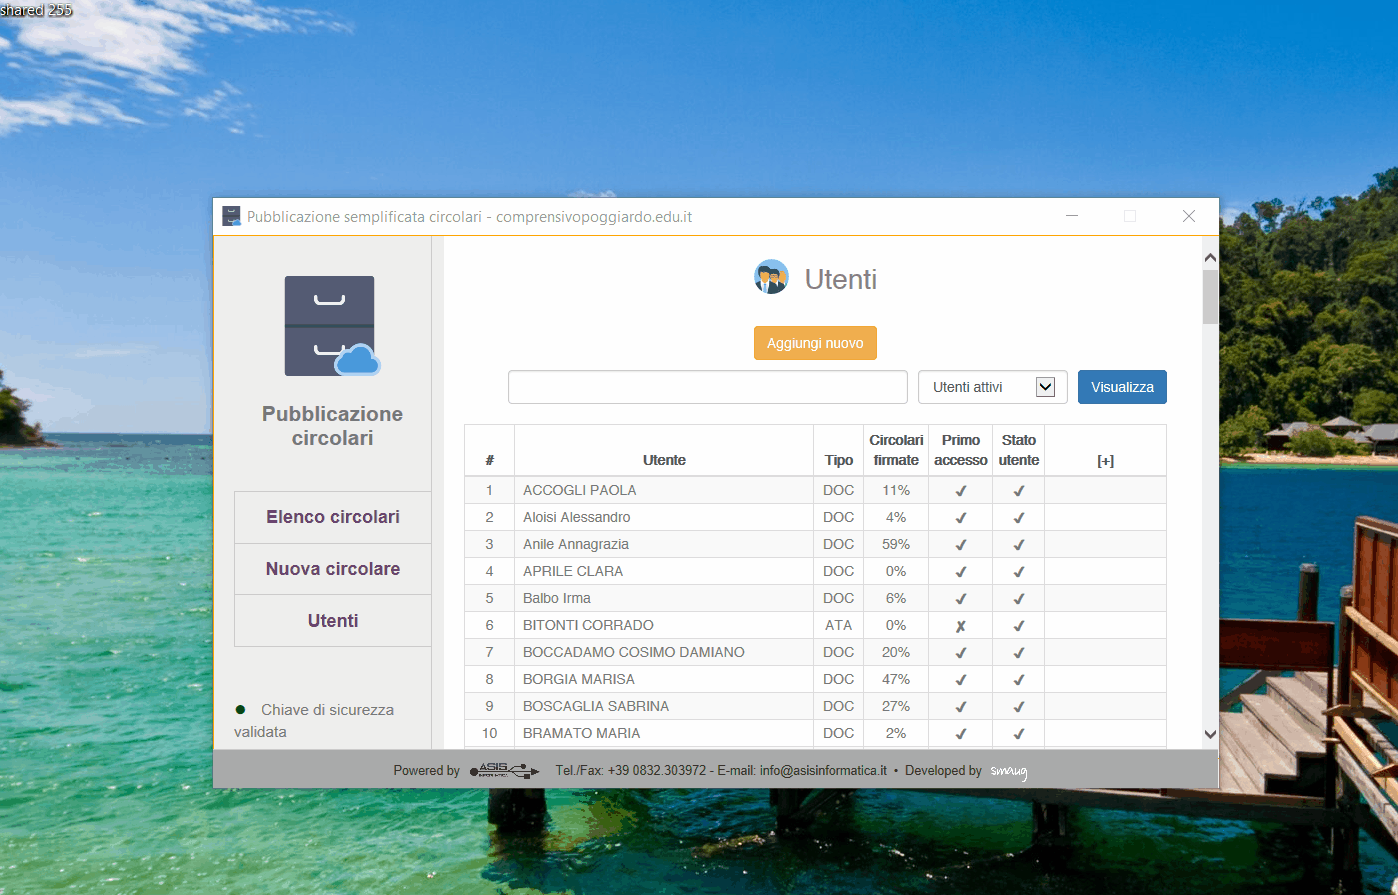Click scrollbar down arrow

point(1210,734)
